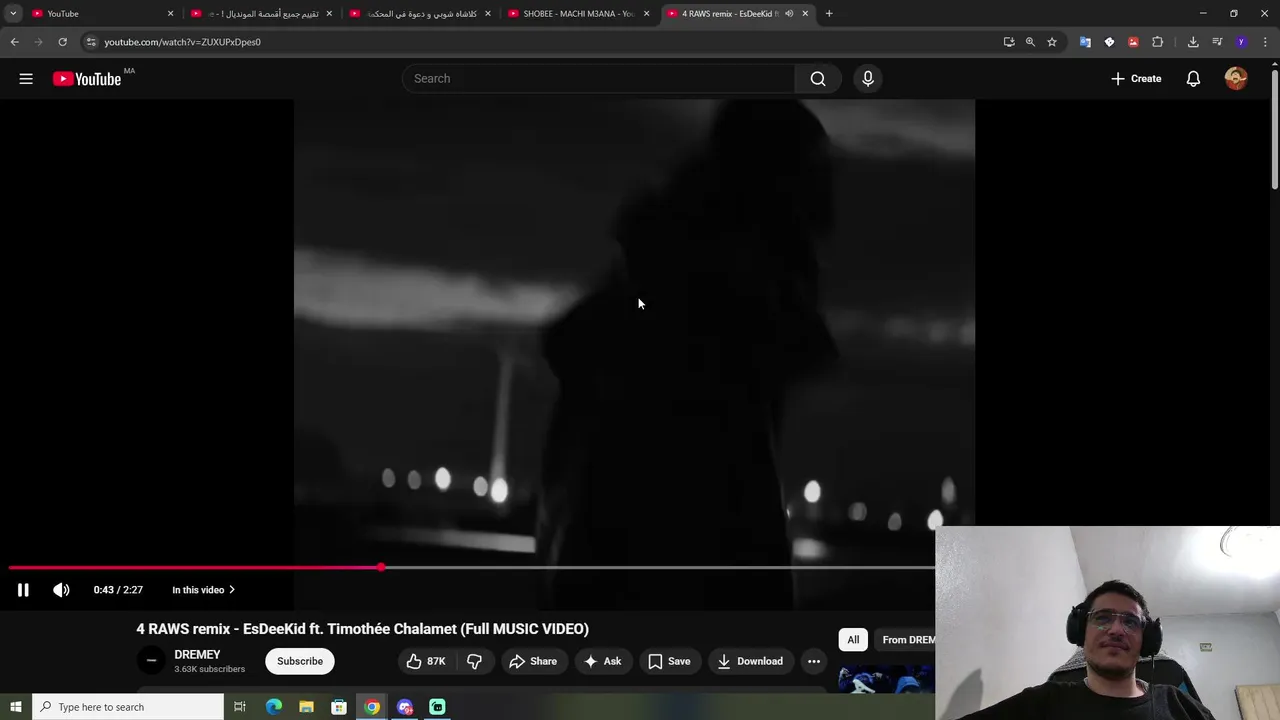Viewport: 1280px width, 720px height.
Task: Install app via address bar icon
Action: (x=1009, y=42)
